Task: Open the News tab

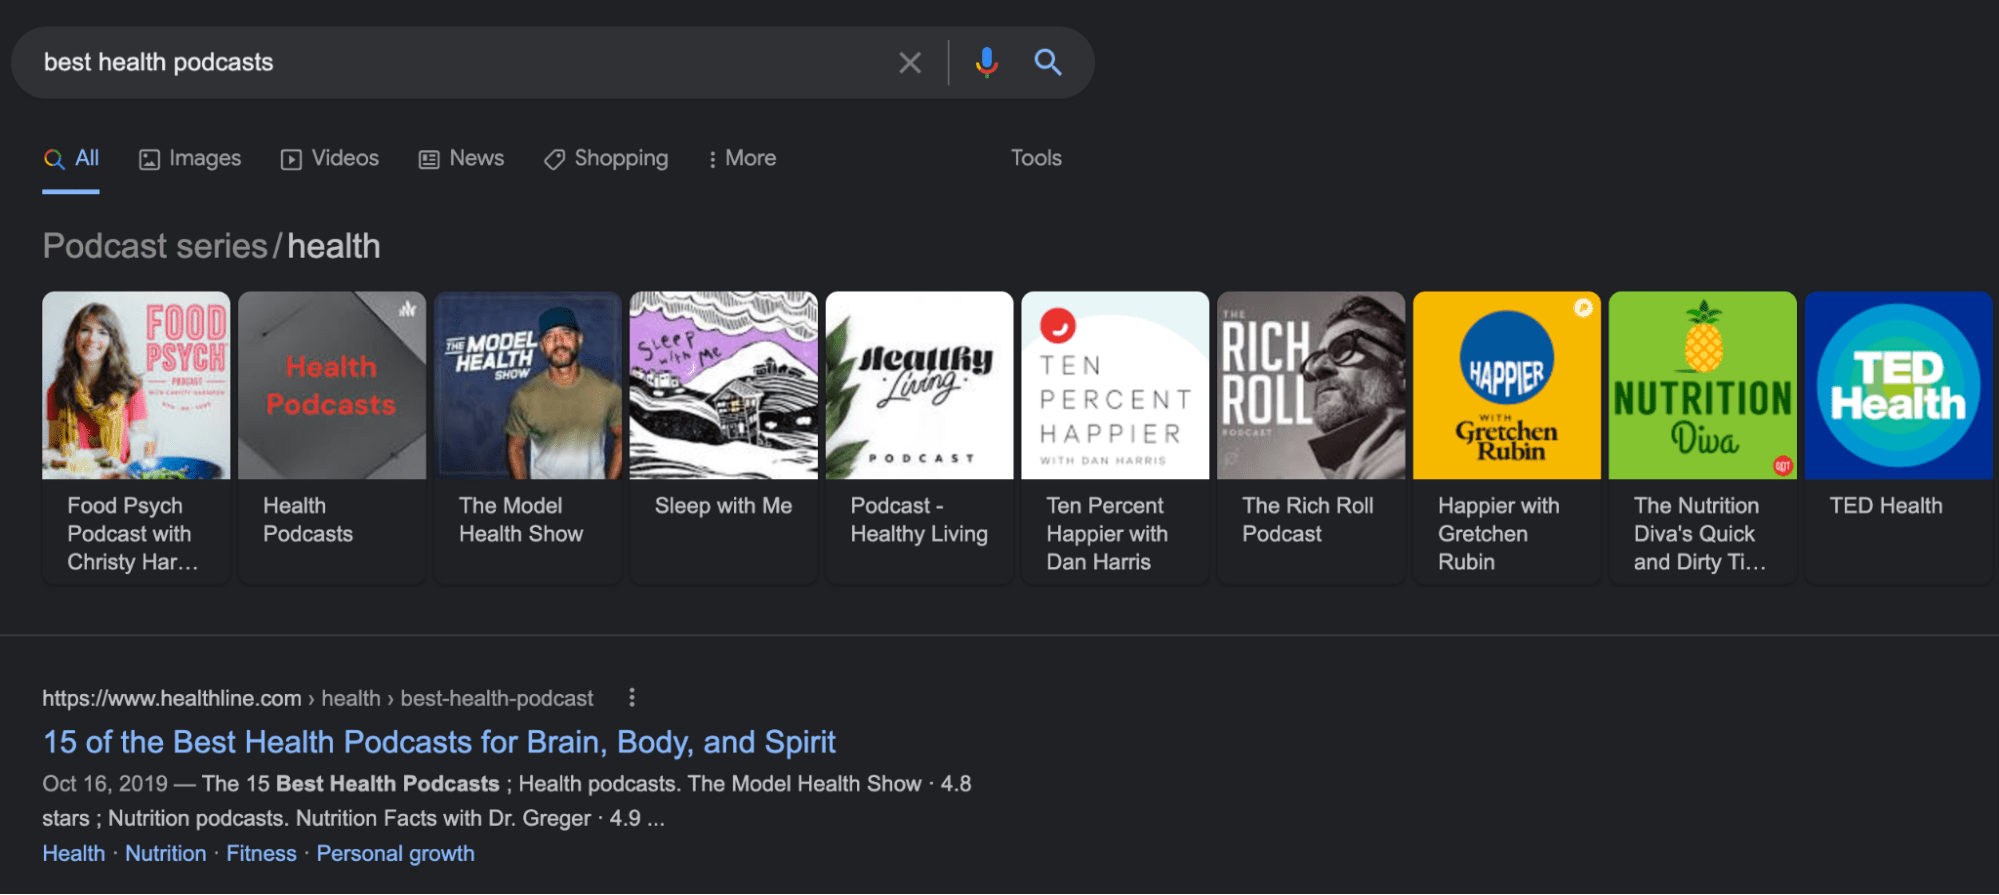Action: (x=461, y=158)
